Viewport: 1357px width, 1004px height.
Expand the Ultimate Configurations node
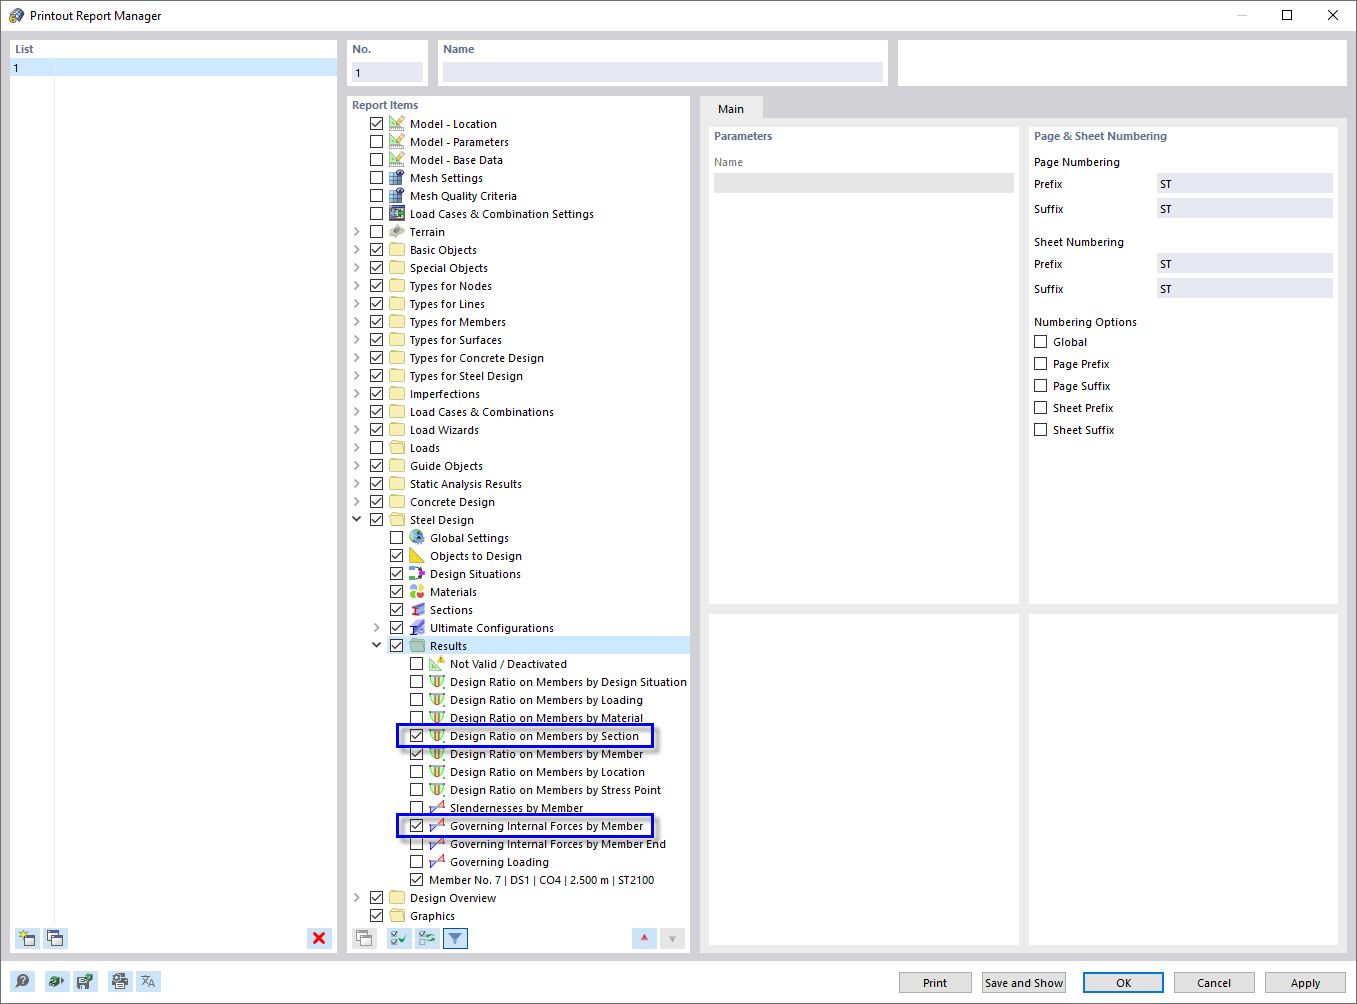coord(377,628)
